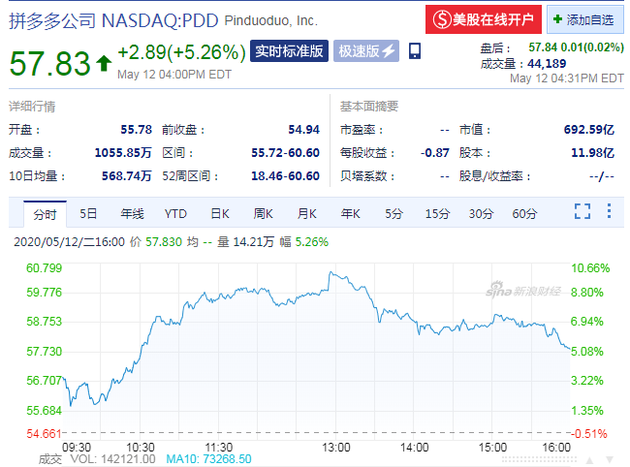The width and height of the screenshot is (630, 467).
Task: Click the 详细行情 section heading
Action: 32,107
